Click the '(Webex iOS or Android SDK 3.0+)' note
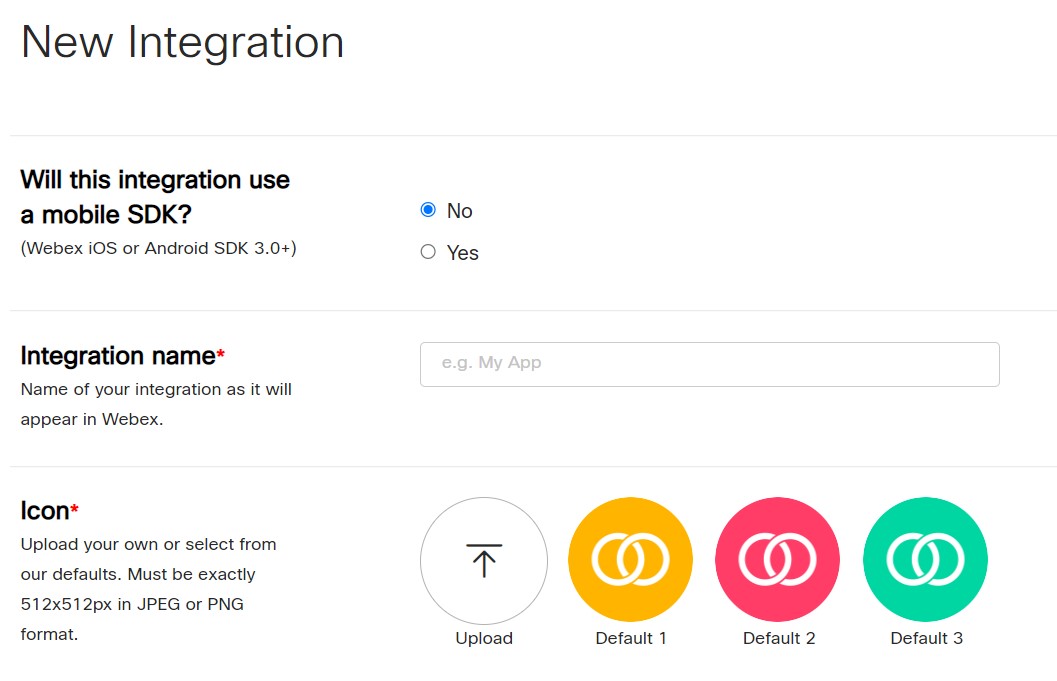 tap(158, 248)
